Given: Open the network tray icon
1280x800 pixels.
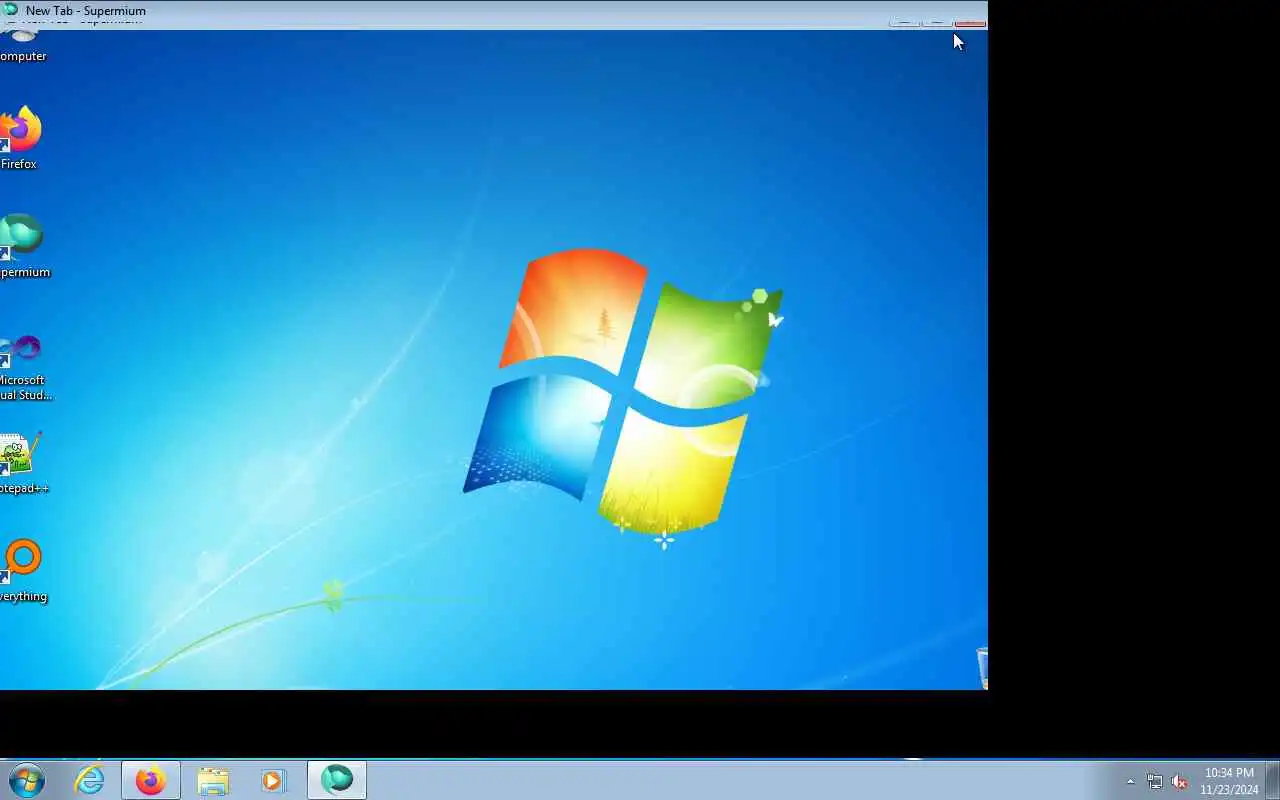Looking at the screenshot, I should pyautogui.click(x=1155, y=781).
